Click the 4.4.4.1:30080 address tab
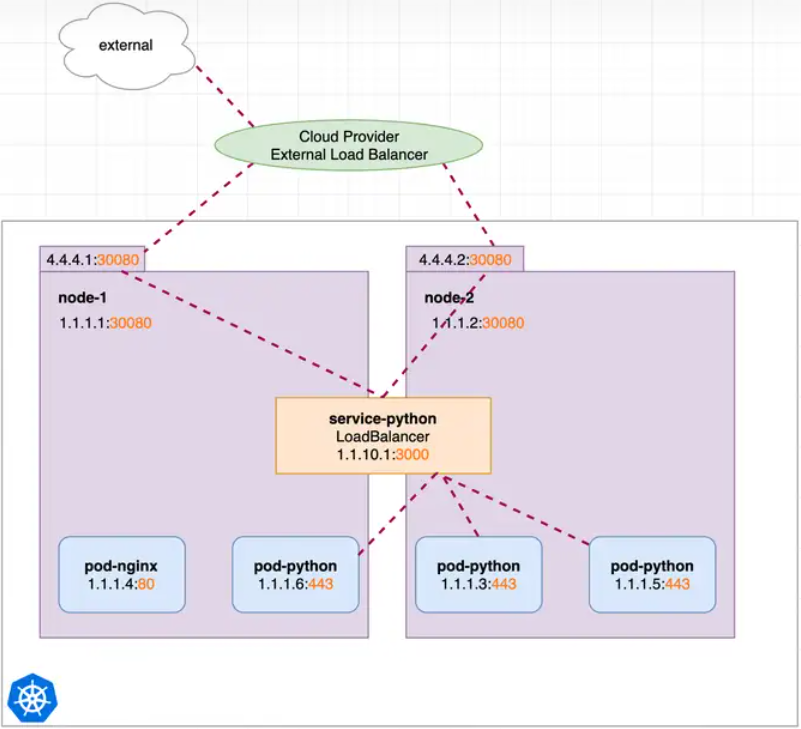Screen dimensions: 801x729 click(x=93, y=260)
